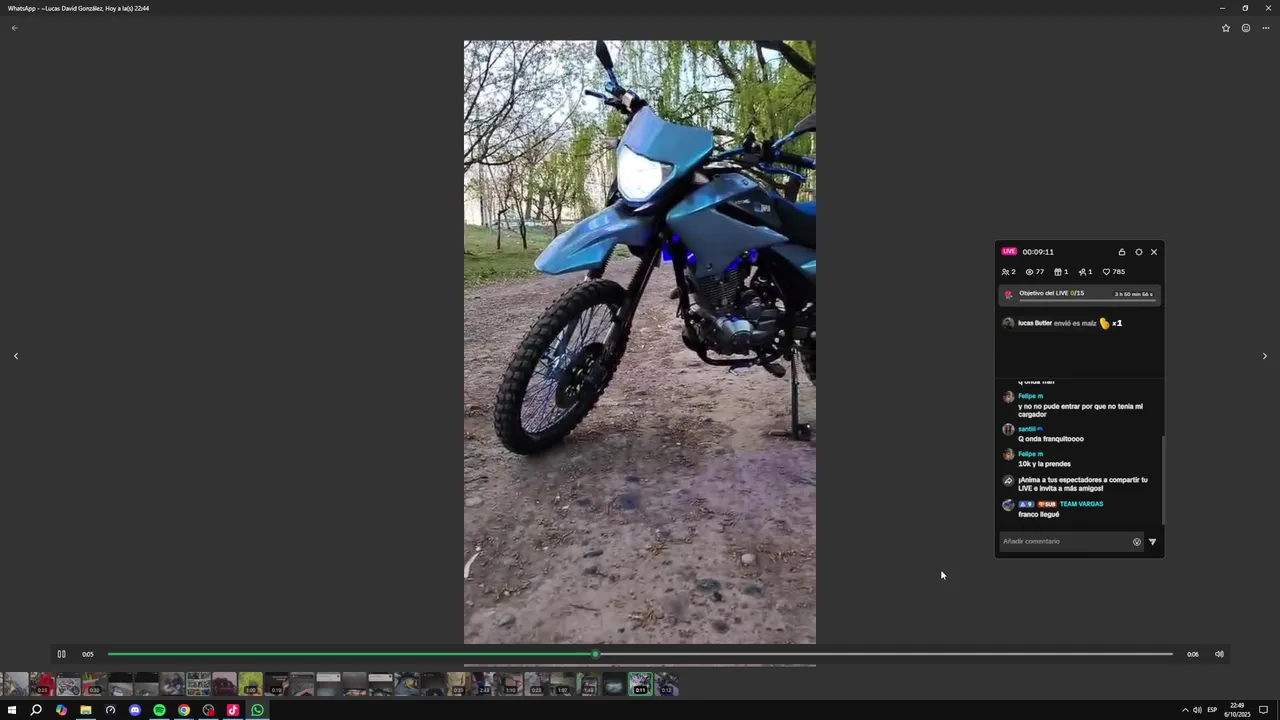1280x720 pixels.
Task: Open the chat filter funnel
Action: (x=1152, y=542)
